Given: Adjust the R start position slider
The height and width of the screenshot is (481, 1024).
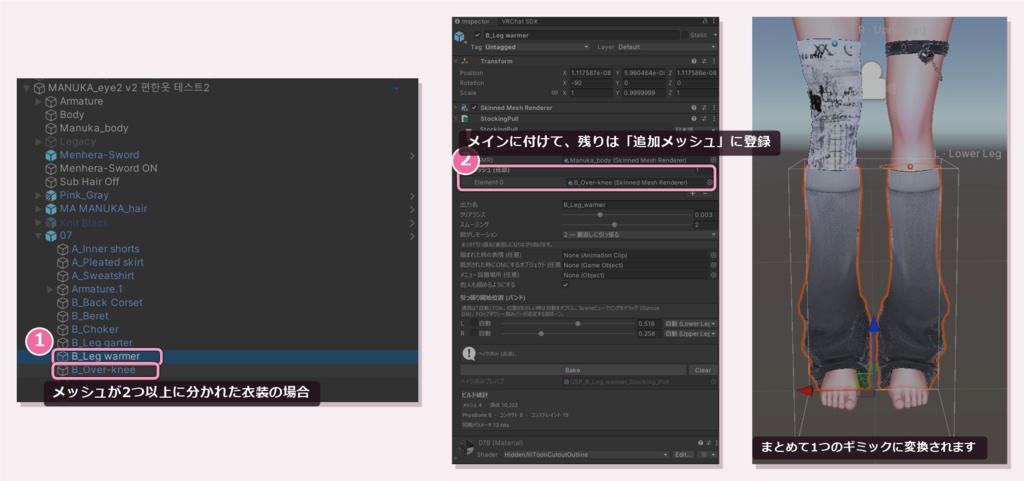Looking at the screenshot, I should coord(568,334).
